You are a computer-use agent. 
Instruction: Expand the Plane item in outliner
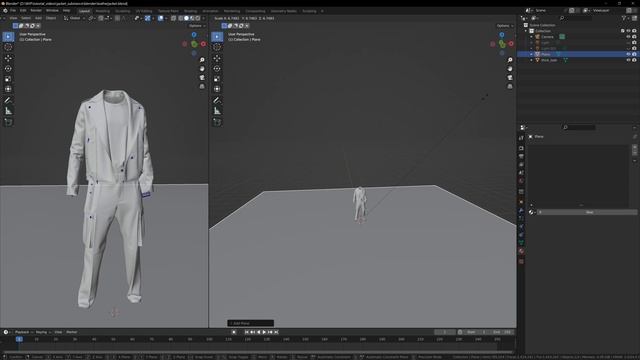tap(531, 54)
